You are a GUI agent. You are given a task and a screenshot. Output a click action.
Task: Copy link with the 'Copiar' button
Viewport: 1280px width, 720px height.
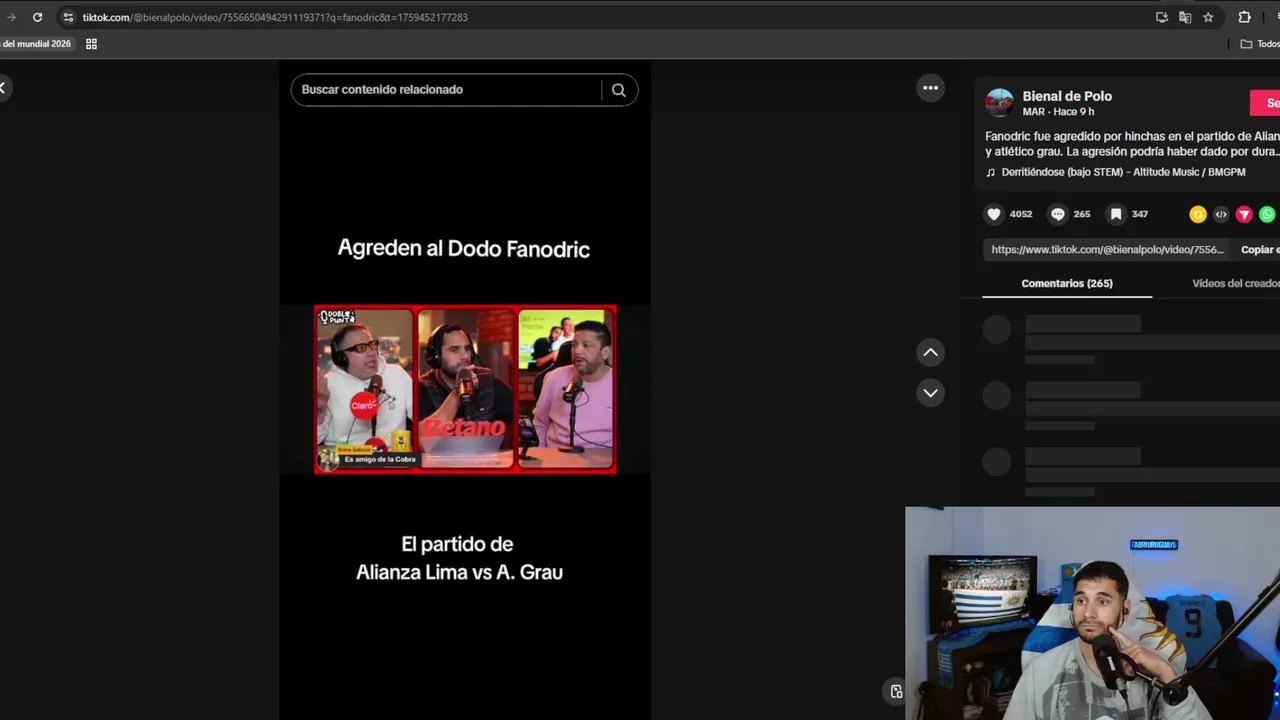pos(1259,250)
